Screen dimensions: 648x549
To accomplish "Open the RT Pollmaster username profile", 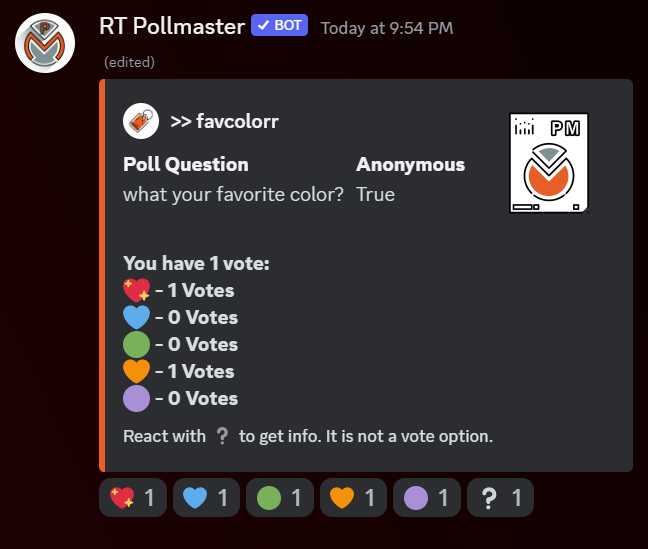I will (172, 26).
